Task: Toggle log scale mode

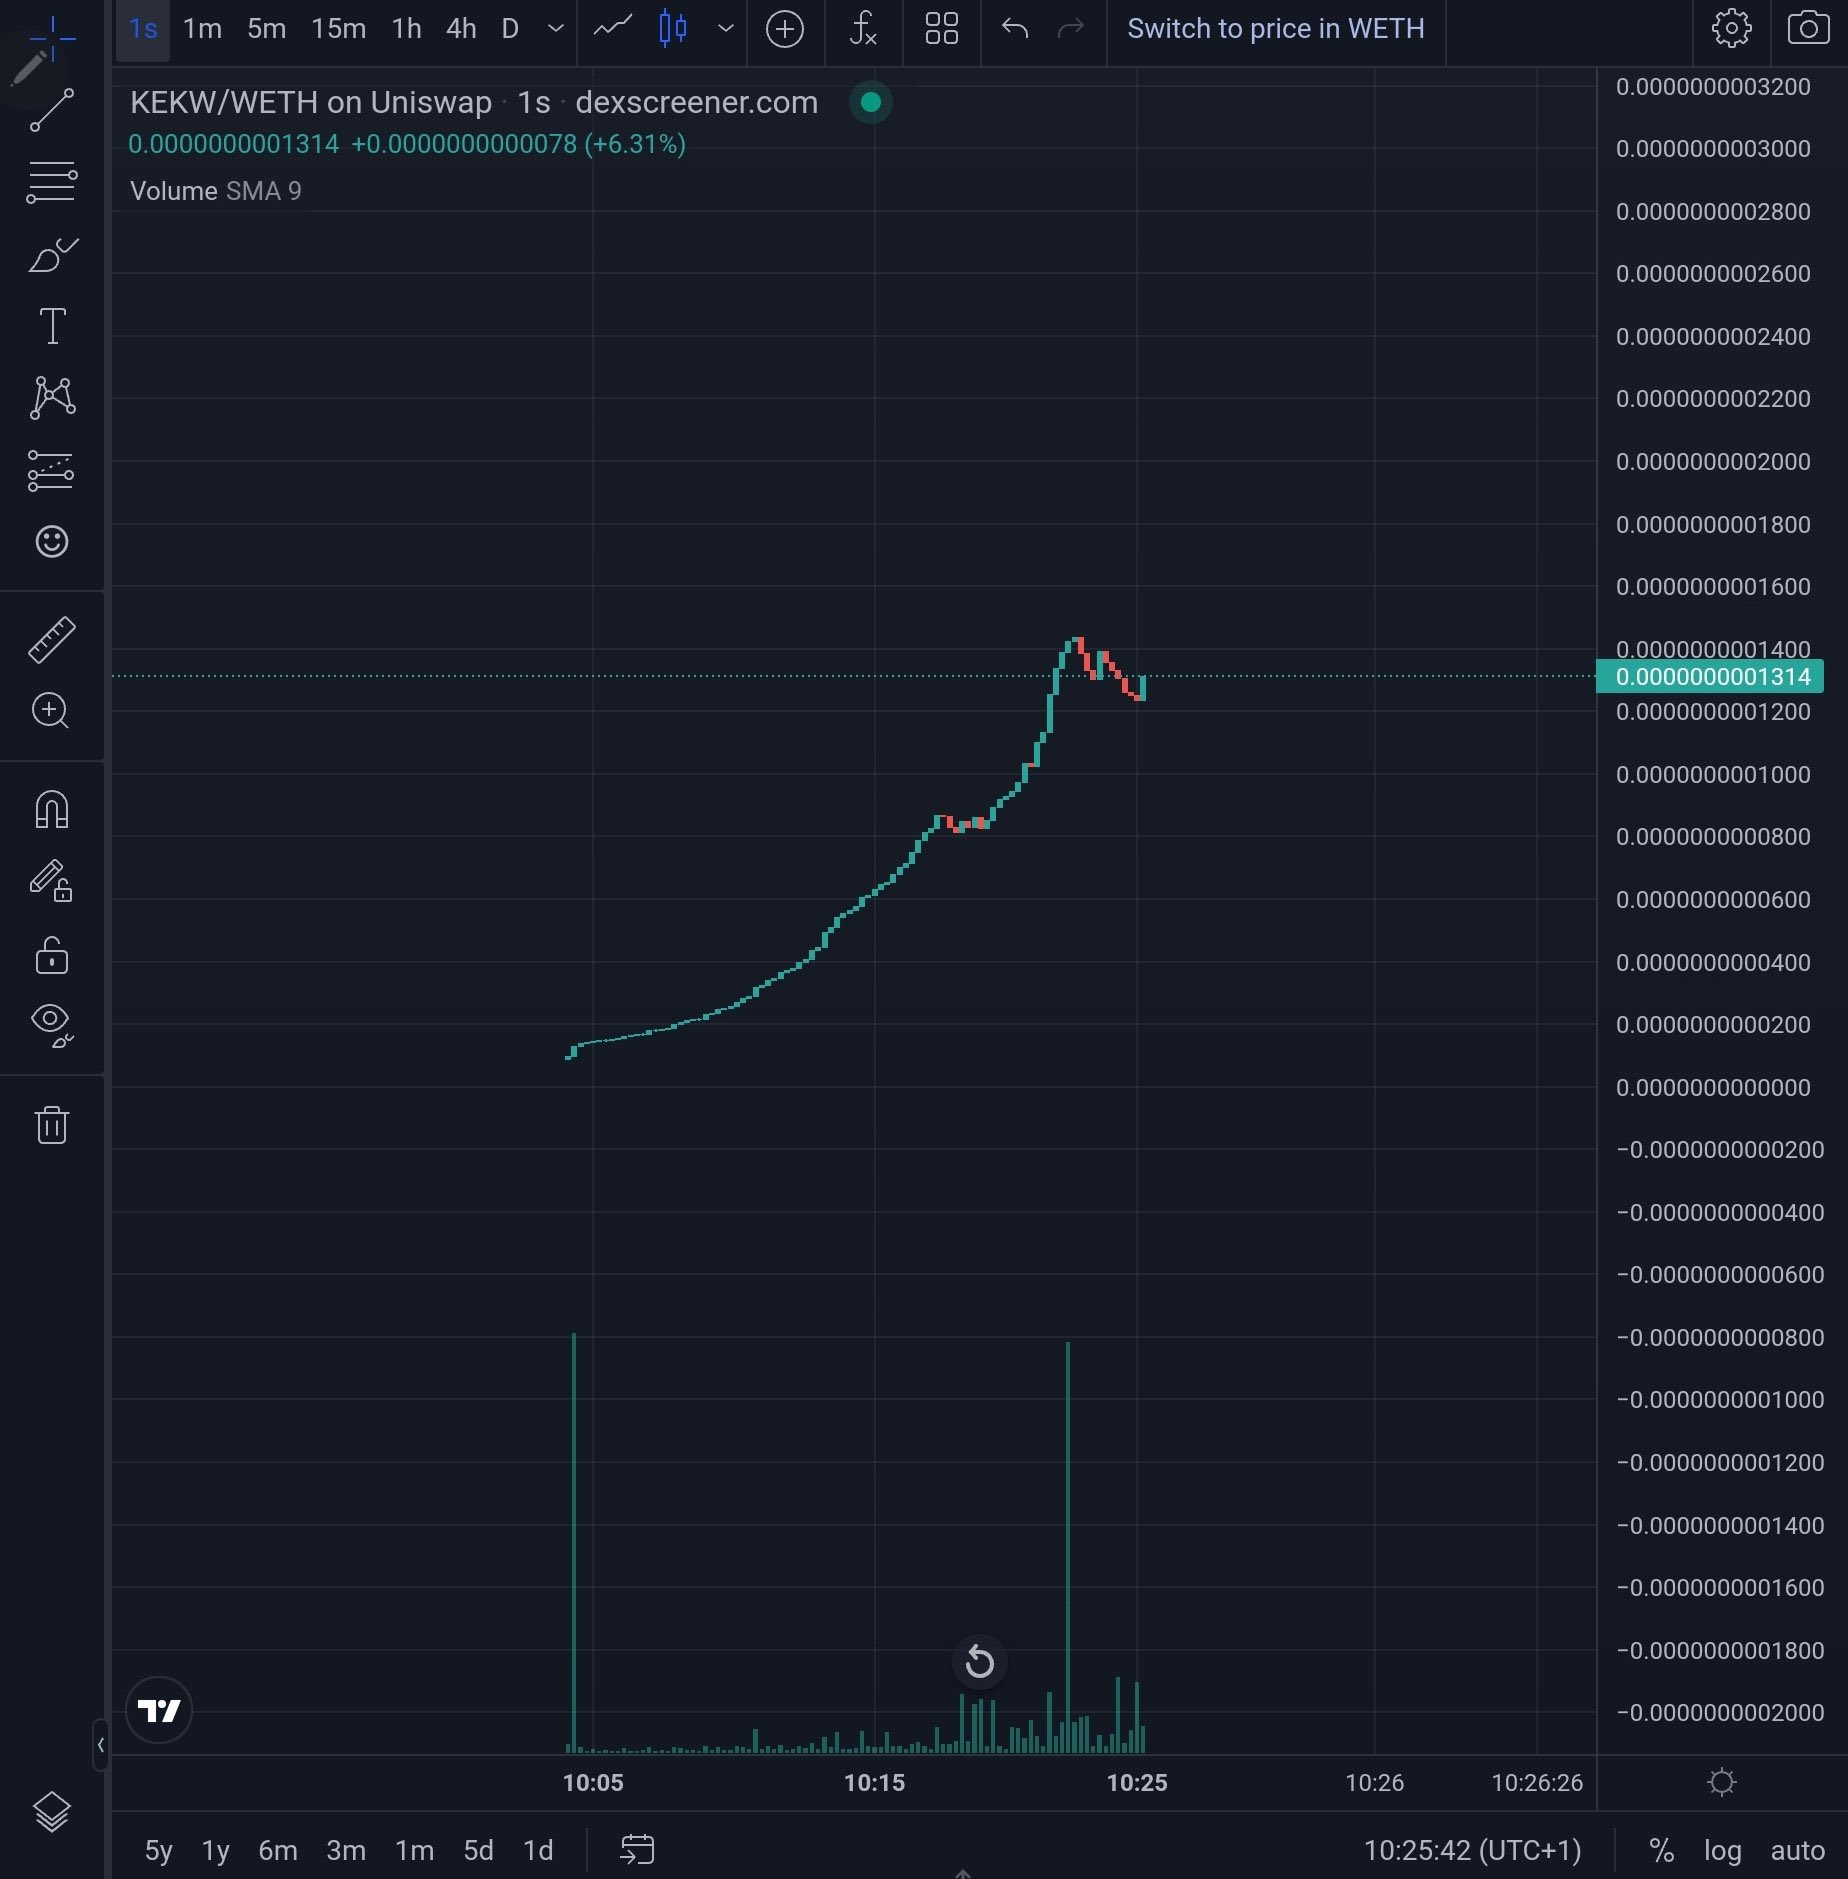Action: pos(1722,1851)
